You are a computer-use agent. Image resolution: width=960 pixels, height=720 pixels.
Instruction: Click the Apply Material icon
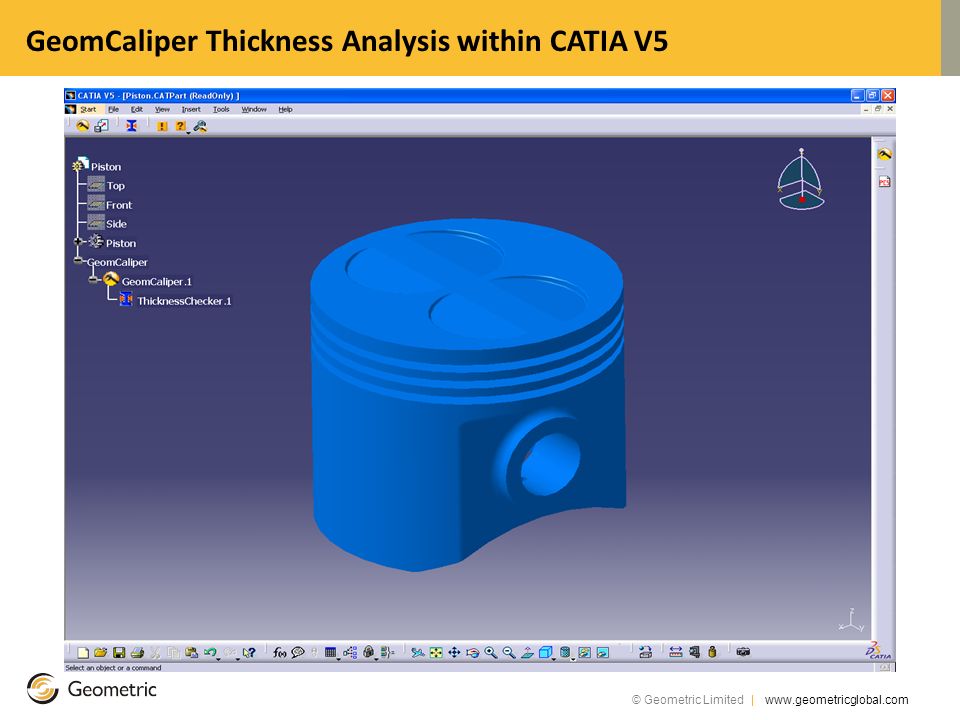pos(645,653)
